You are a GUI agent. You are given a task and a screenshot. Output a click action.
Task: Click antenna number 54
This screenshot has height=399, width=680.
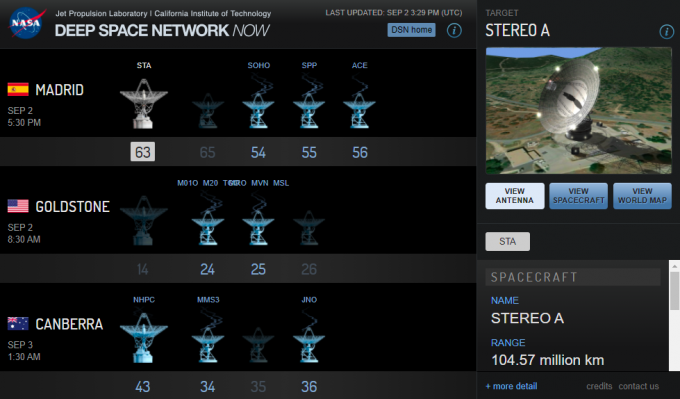pyautogui.click(x=258, y=153)
